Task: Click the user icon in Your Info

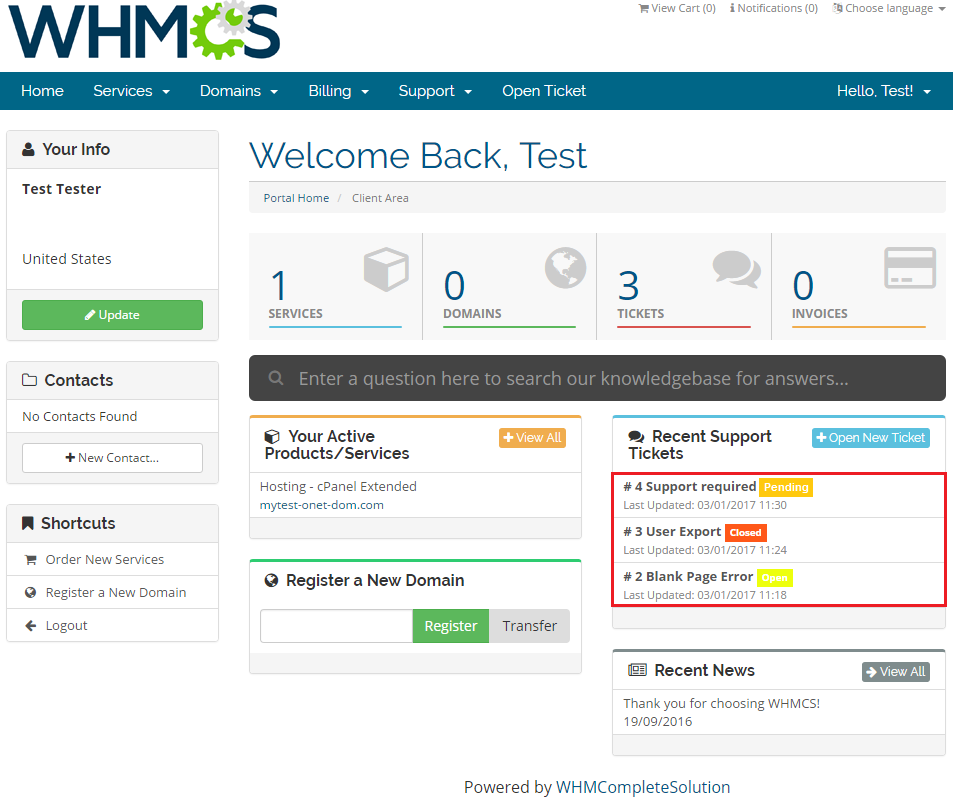Action: point(28,149)
